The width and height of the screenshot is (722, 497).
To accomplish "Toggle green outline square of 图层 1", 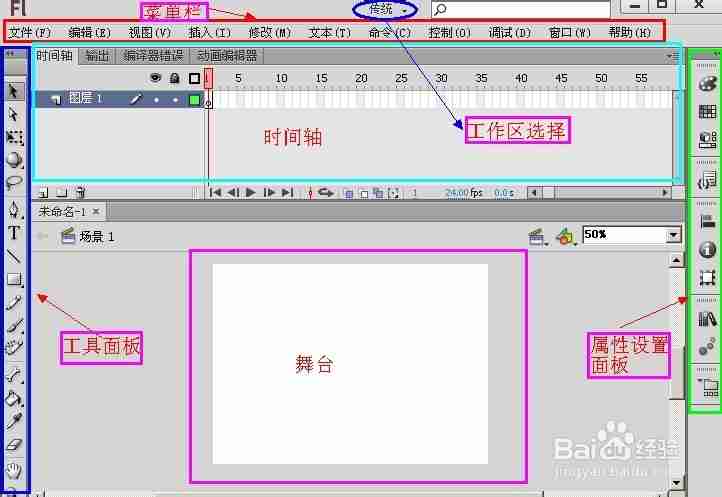I will click(x=195, y=99).
